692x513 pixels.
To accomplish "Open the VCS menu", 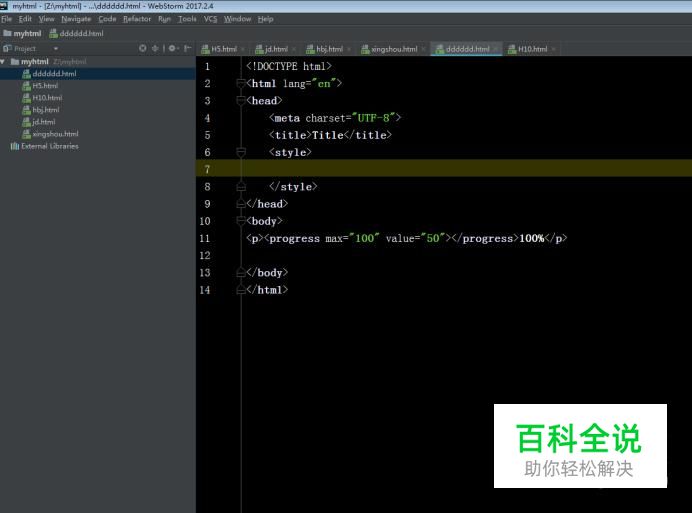I will click(x=211, y=19).
